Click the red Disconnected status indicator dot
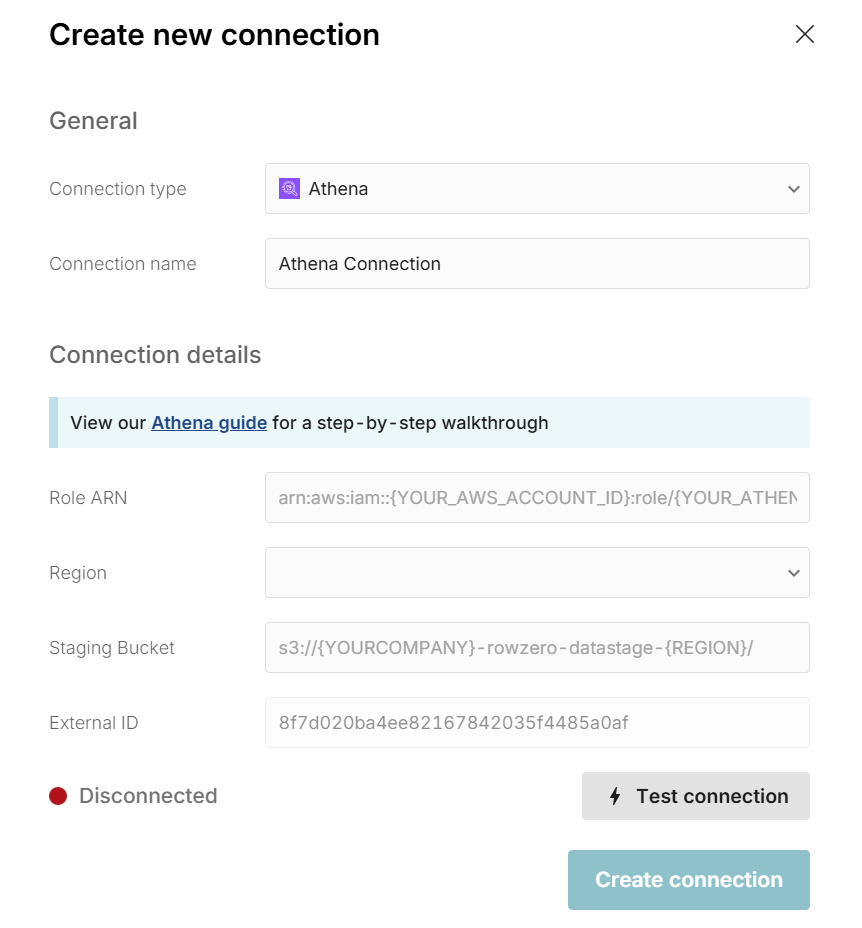 click(57, 795)
